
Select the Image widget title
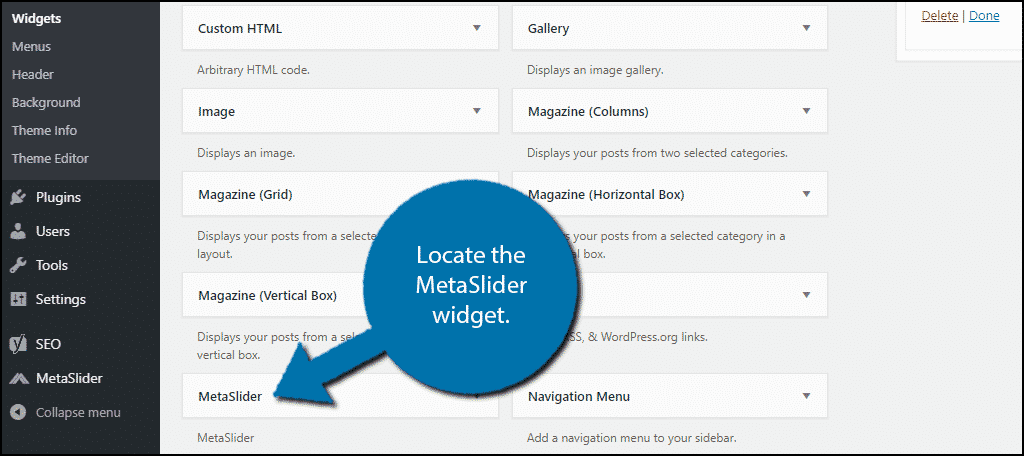click(217, 112)
